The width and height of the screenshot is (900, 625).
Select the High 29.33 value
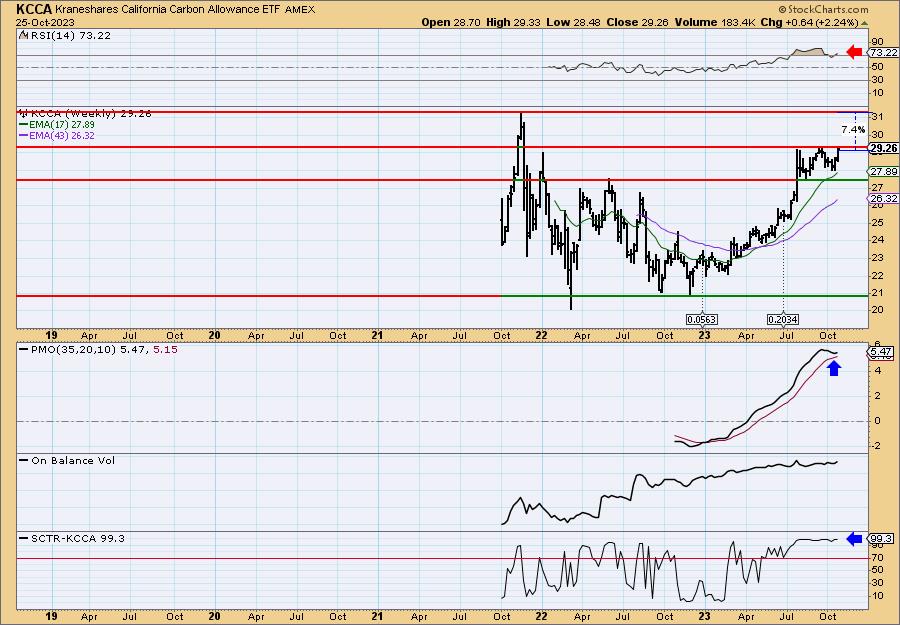[x=513, y=22]
